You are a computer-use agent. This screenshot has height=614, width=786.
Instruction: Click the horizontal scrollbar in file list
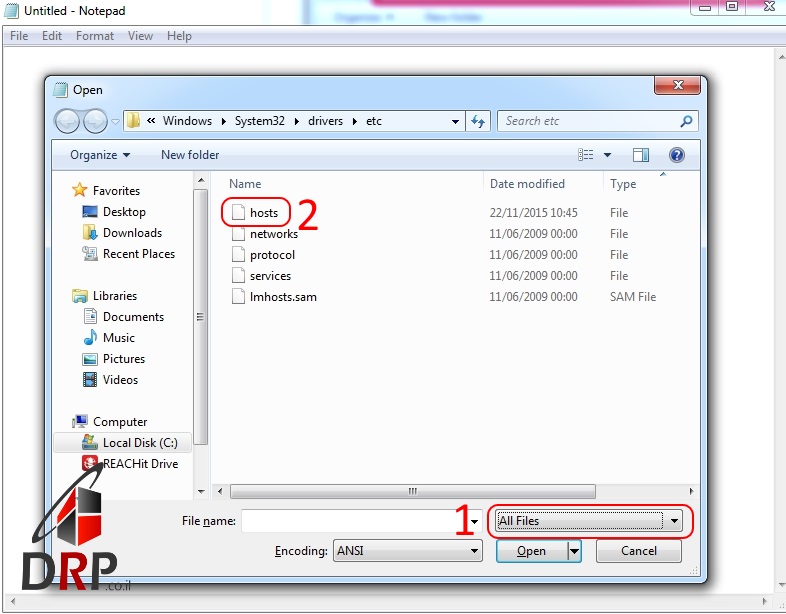click(x=411, y=492)
